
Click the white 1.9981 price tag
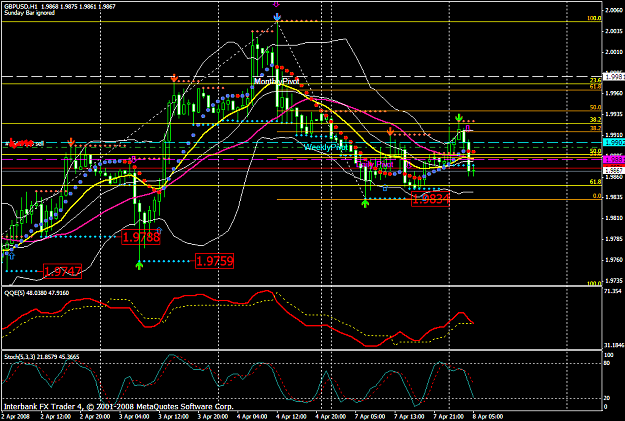[x=614, y=77]
